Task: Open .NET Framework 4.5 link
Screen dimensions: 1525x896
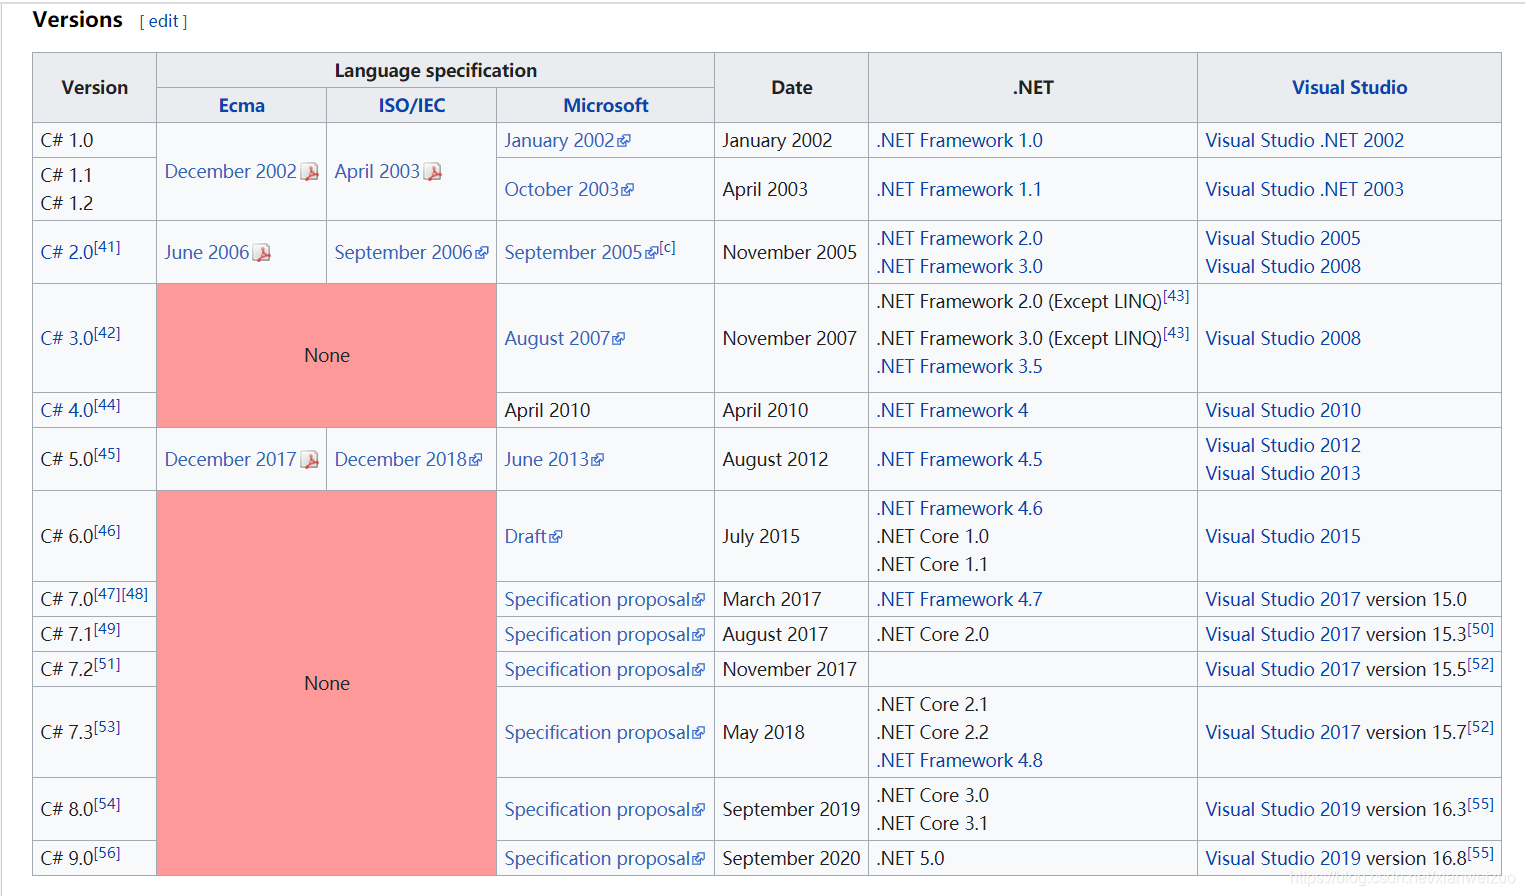Action: [960, 459]
